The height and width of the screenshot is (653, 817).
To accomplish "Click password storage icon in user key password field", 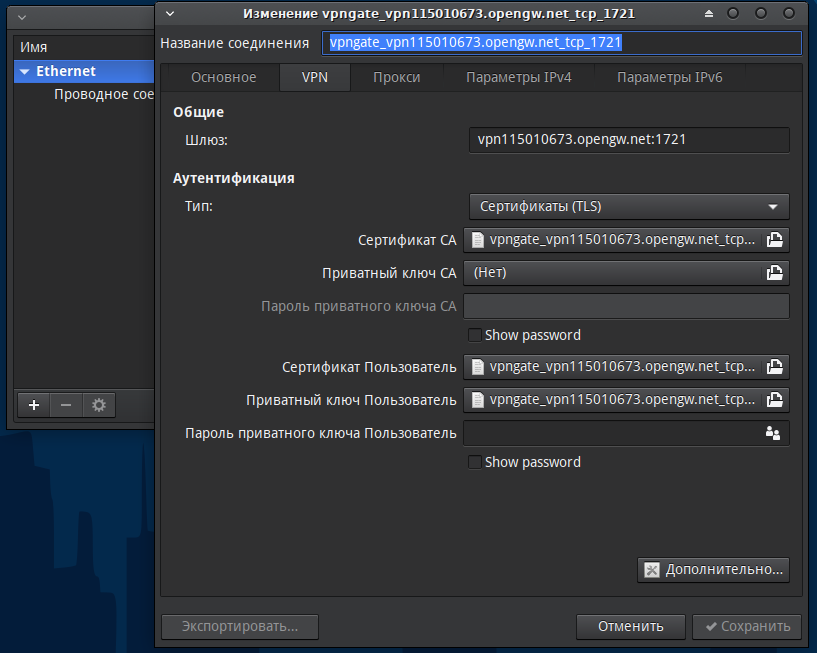I will [x=772, y=433].
